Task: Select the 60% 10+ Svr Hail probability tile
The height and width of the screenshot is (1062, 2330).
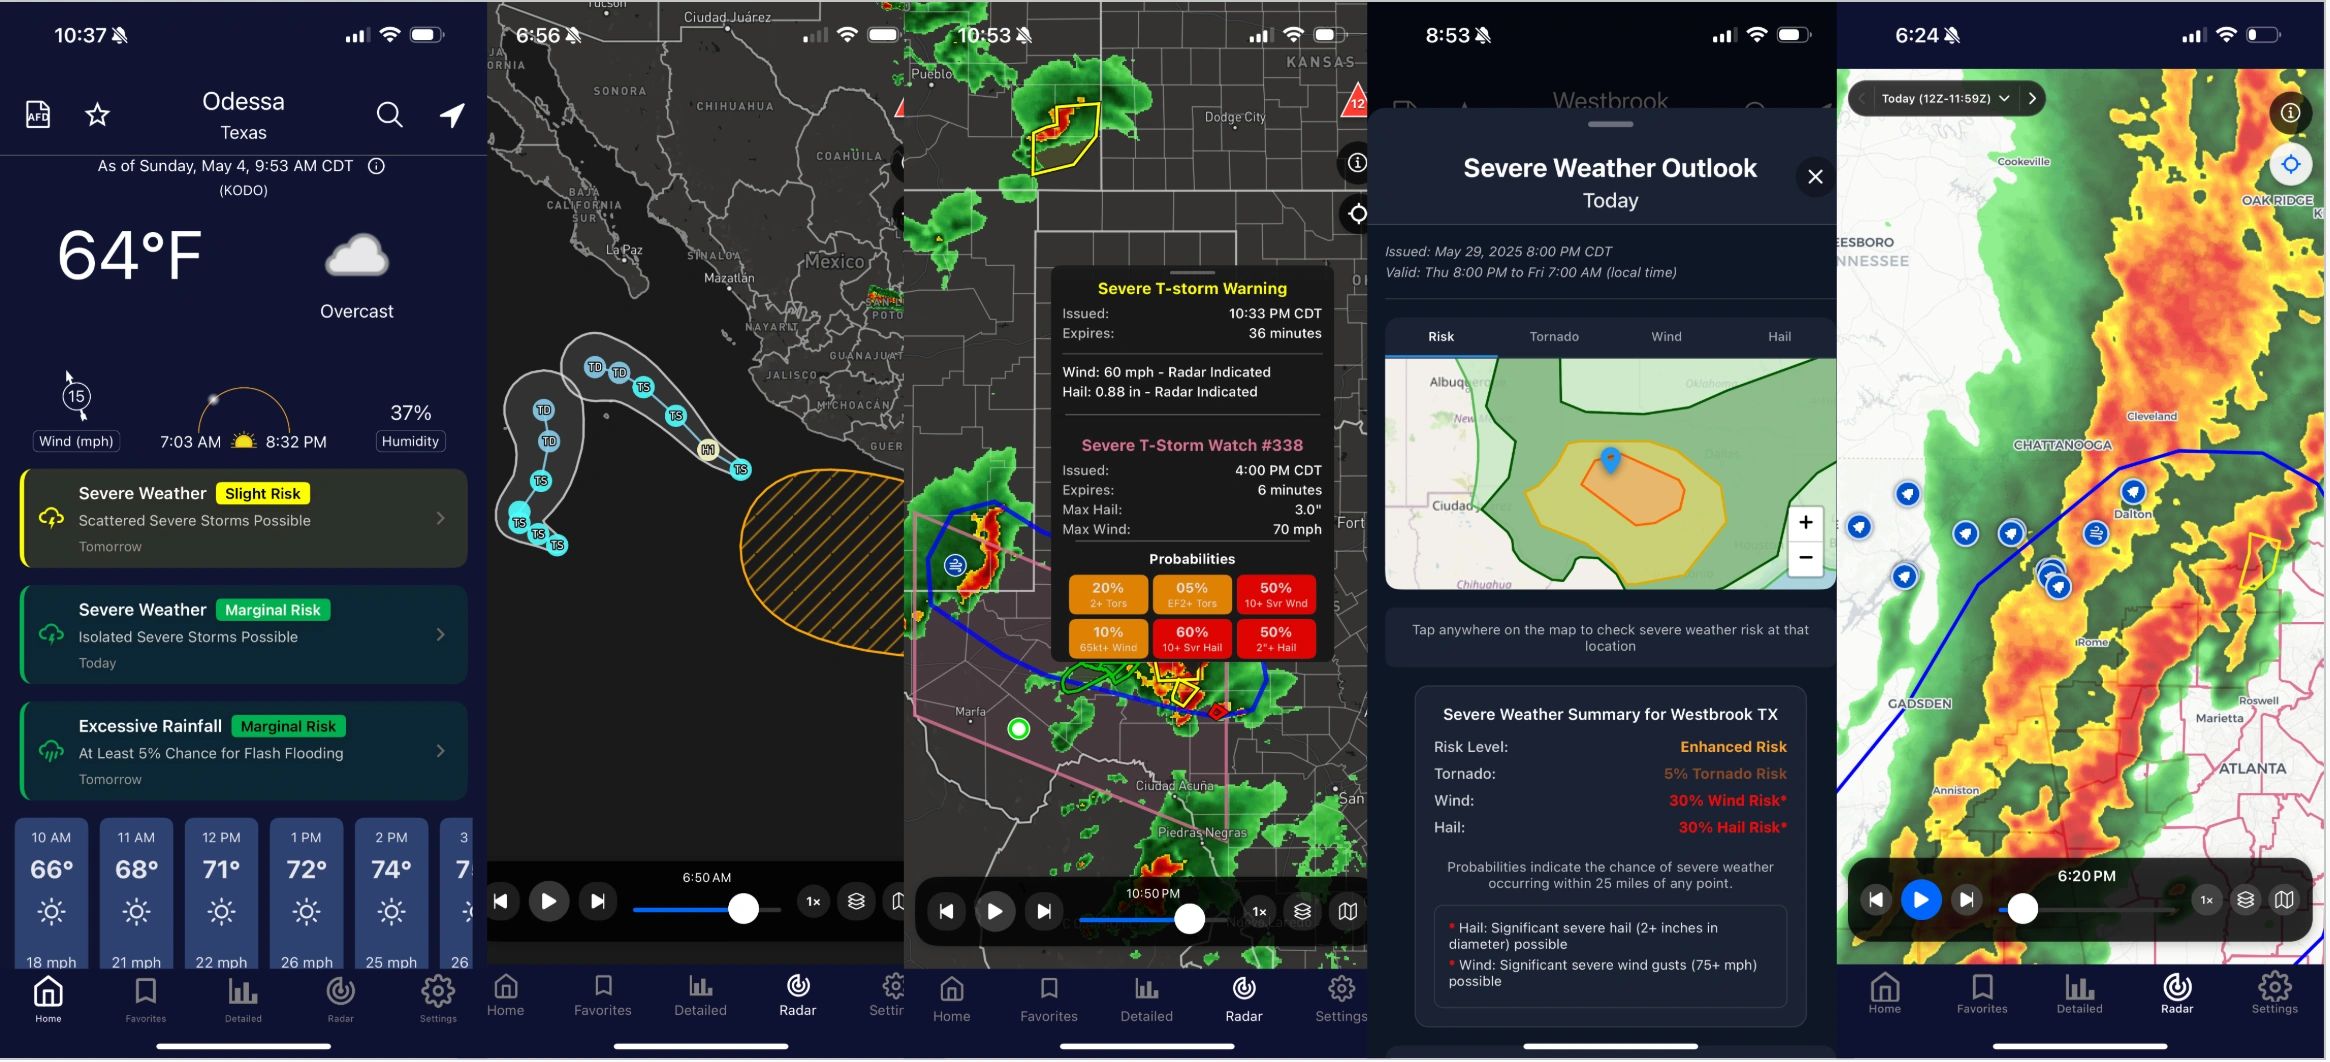Action: (1191, 637)
